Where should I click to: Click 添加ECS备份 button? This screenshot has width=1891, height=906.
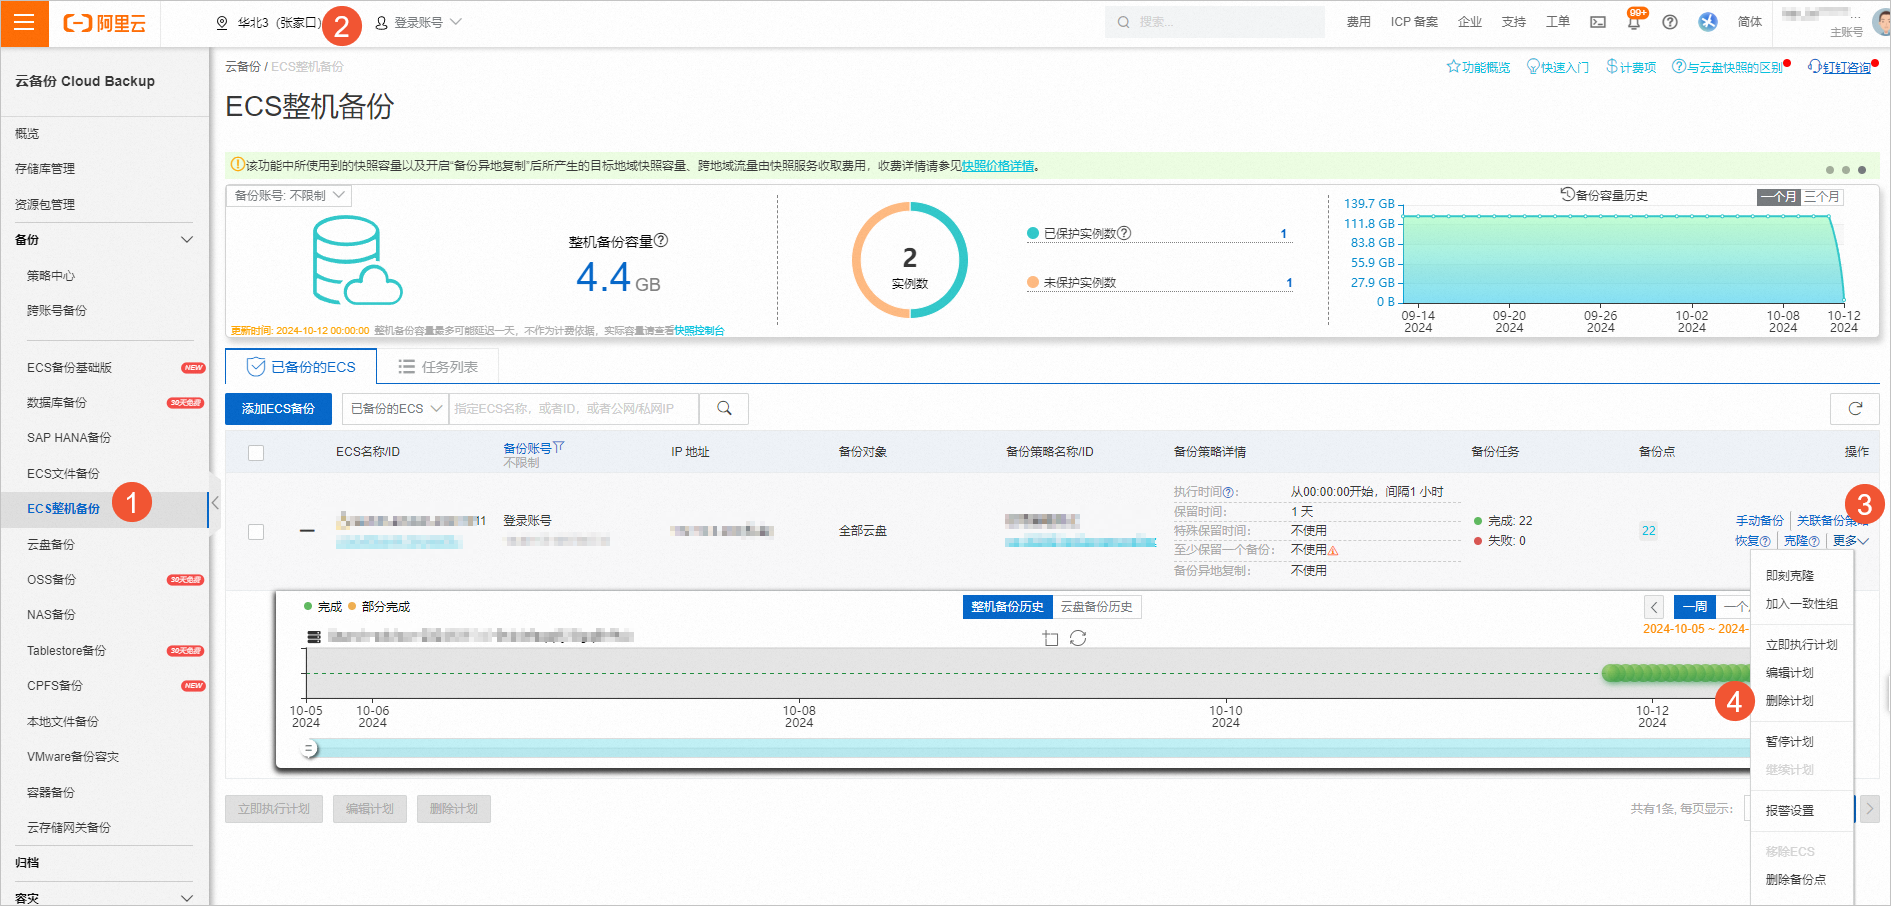[x=278, y=409]
